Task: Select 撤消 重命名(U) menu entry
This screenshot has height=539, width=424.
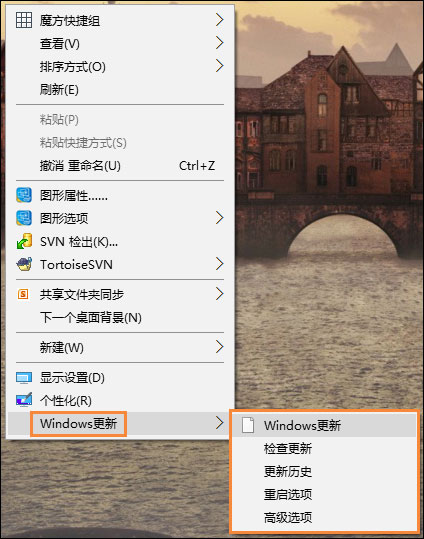Action: point(120,166)
